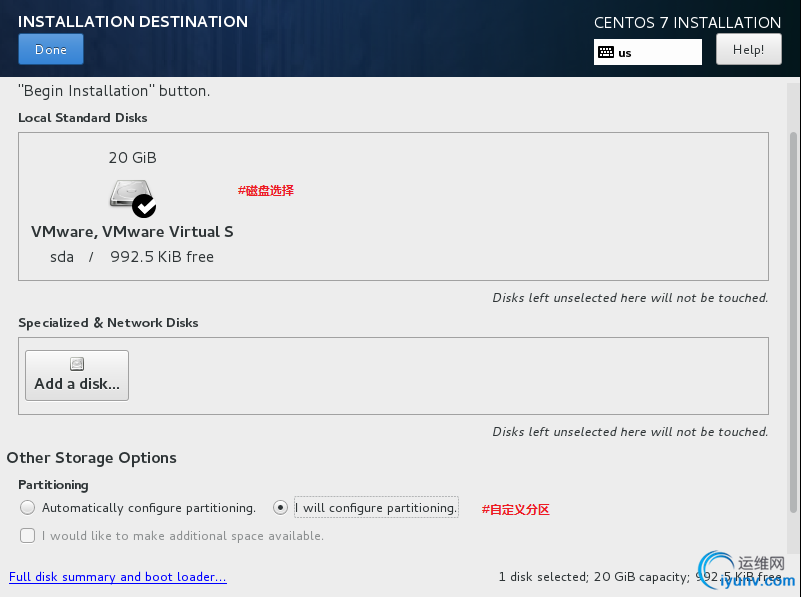Open the Help! button
The image size is (801, 597).
(748, 50)
